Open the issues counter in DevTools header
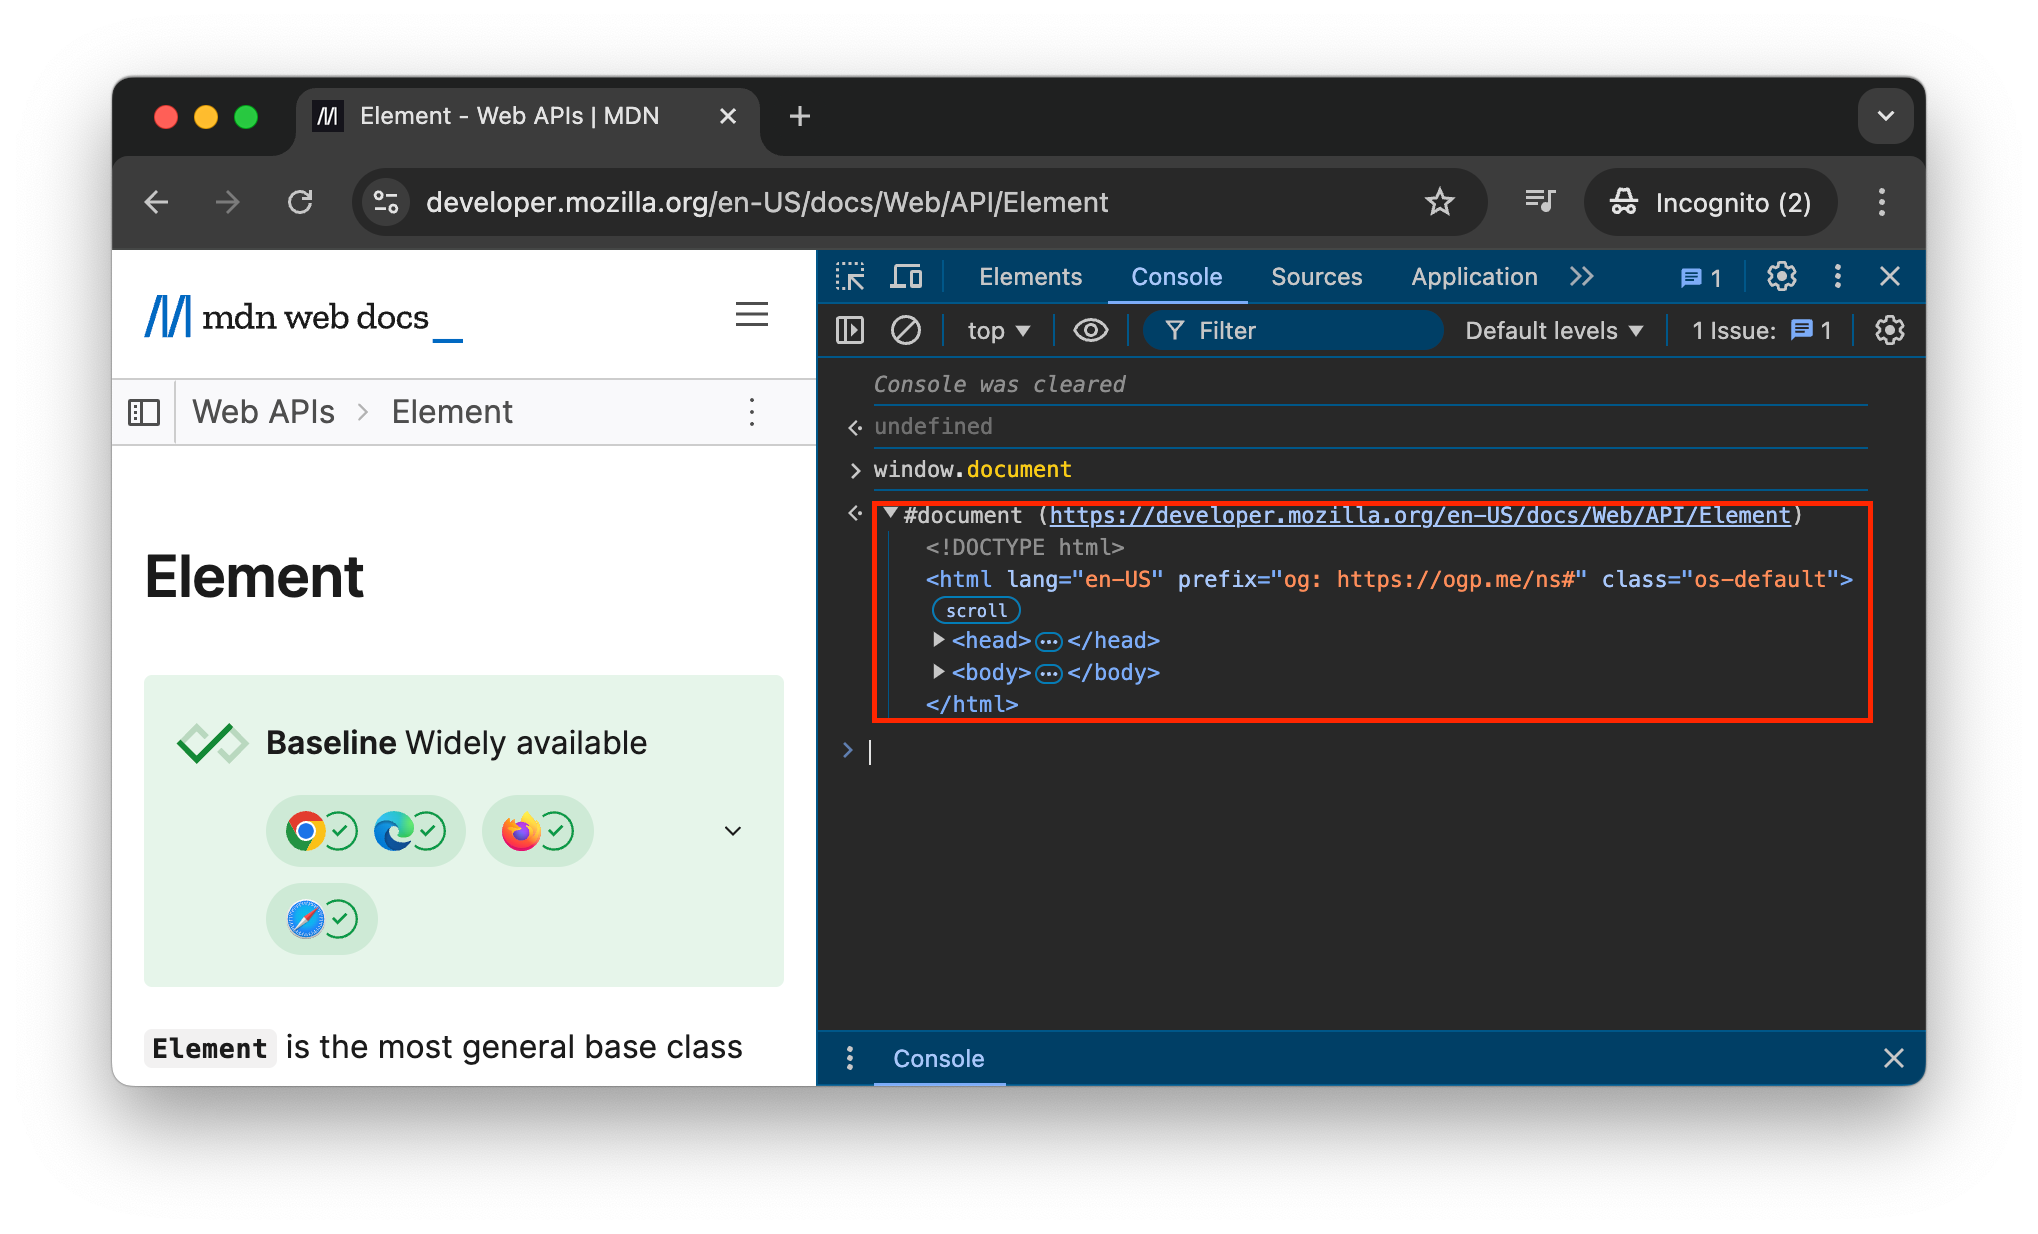 (1701, 278)
